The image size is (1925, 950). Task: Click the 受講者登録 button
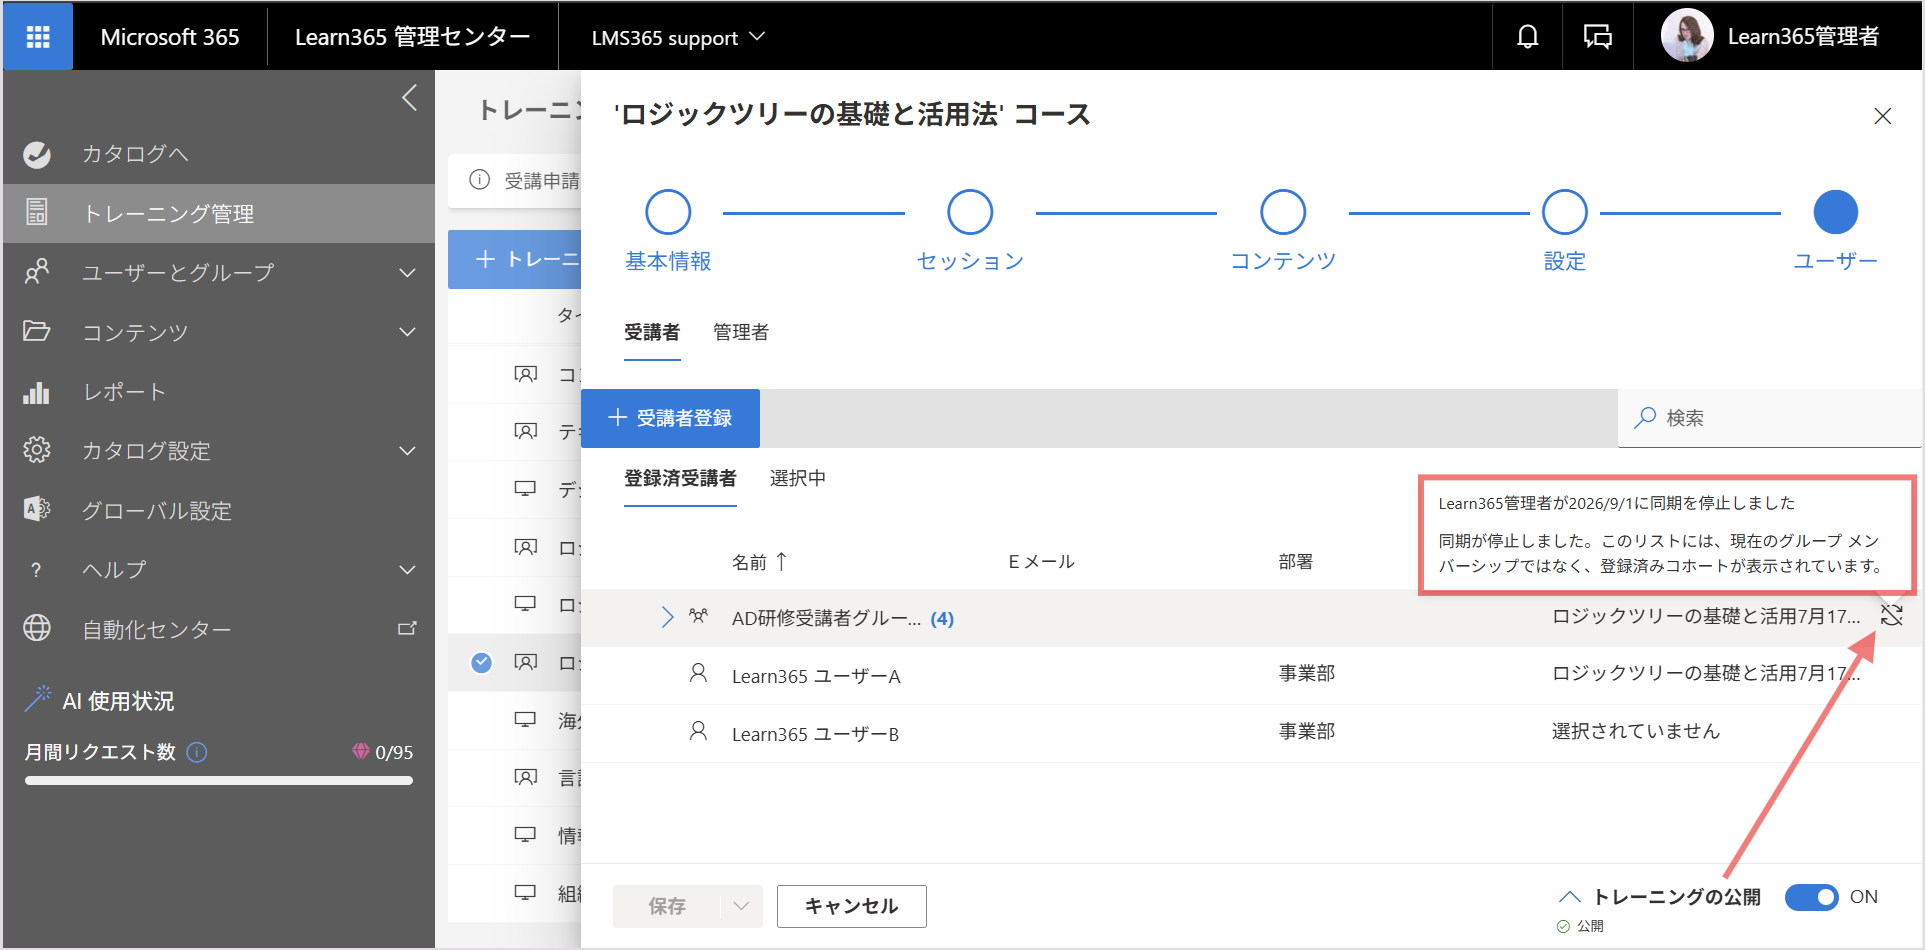[670, 418]
